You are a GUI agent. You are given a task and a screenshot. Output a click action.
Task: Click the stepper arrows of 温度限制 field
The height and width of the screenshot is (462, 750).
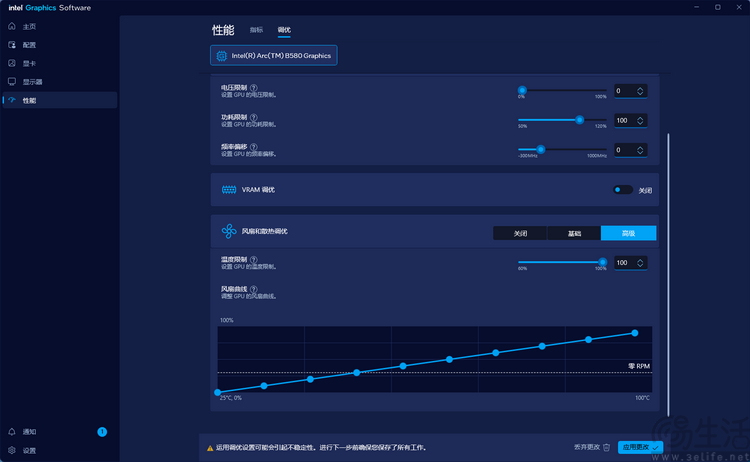point(640,263)
